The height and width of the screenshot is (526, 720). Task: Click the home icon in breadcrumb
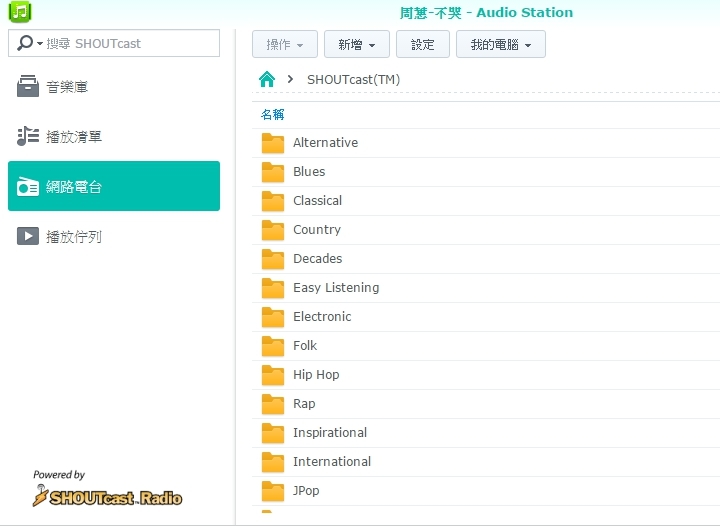click(266, 79)
